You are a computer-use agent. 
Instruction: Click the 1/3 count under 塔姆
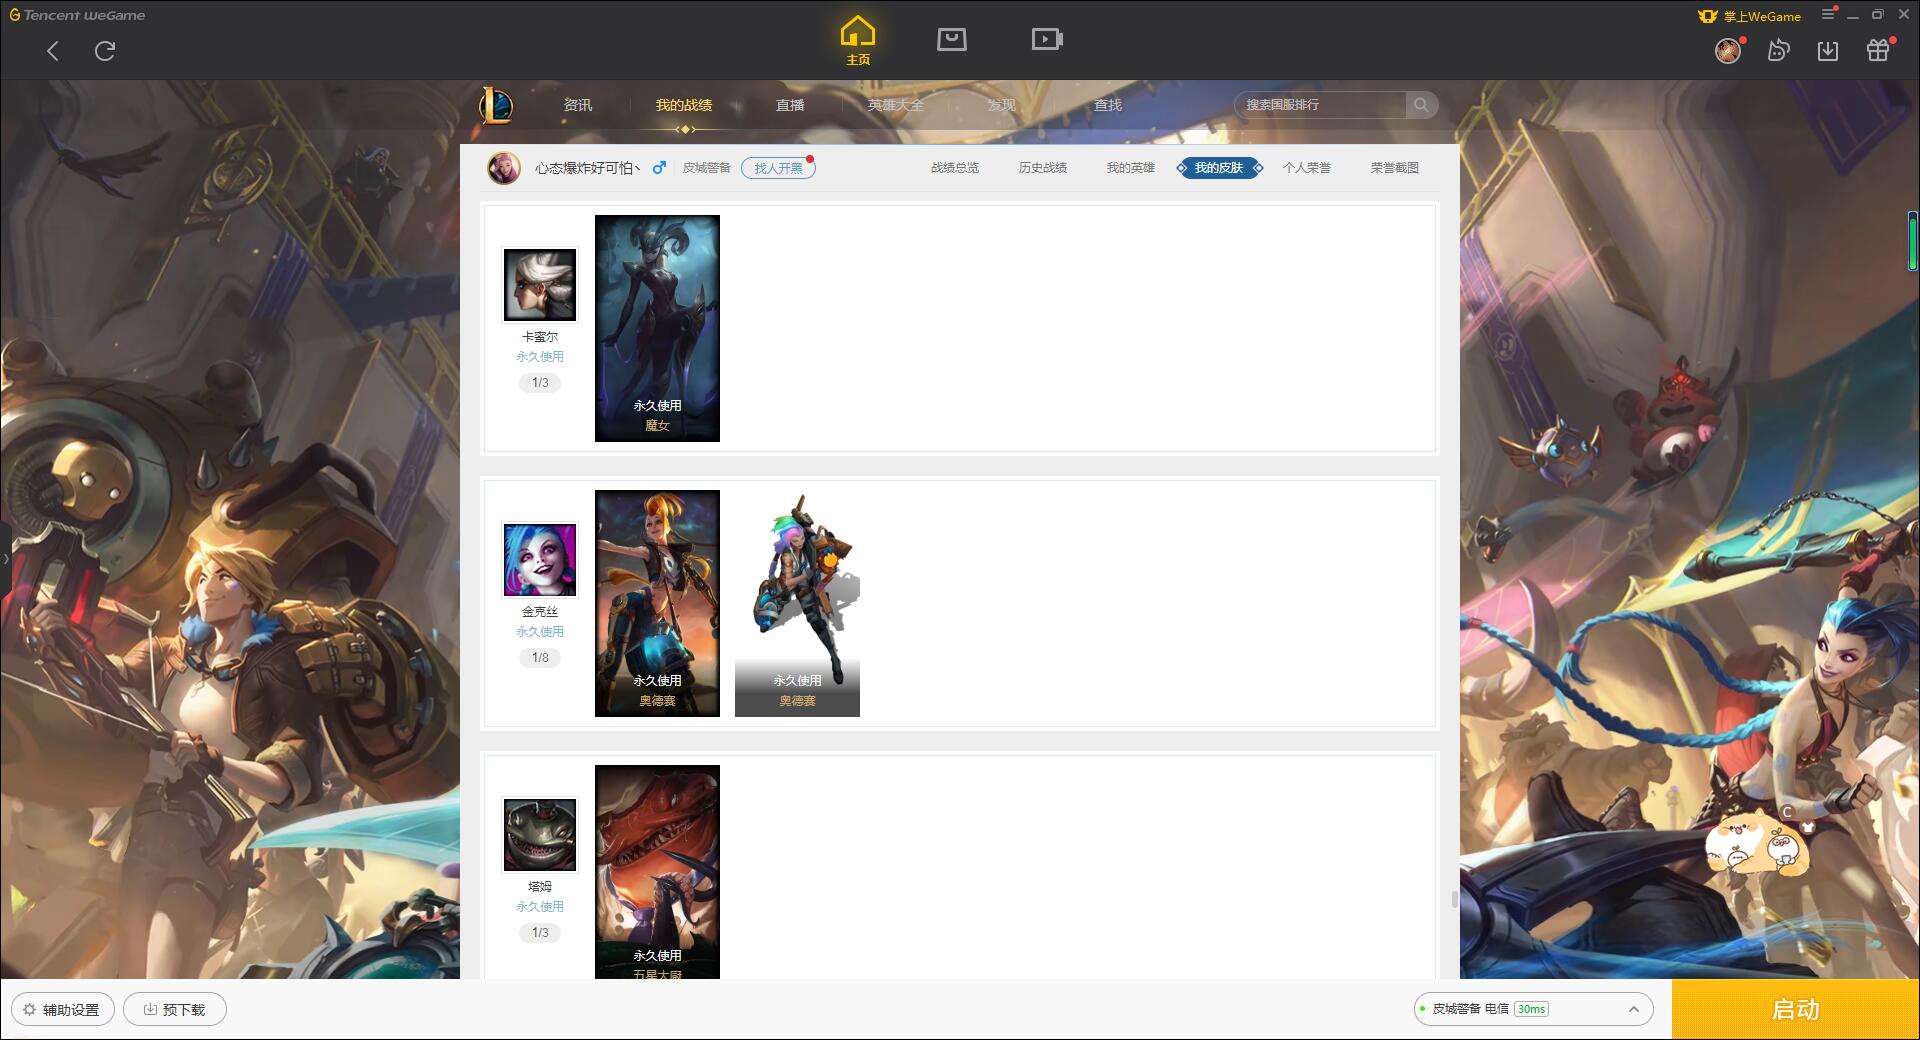click(540, 933)
